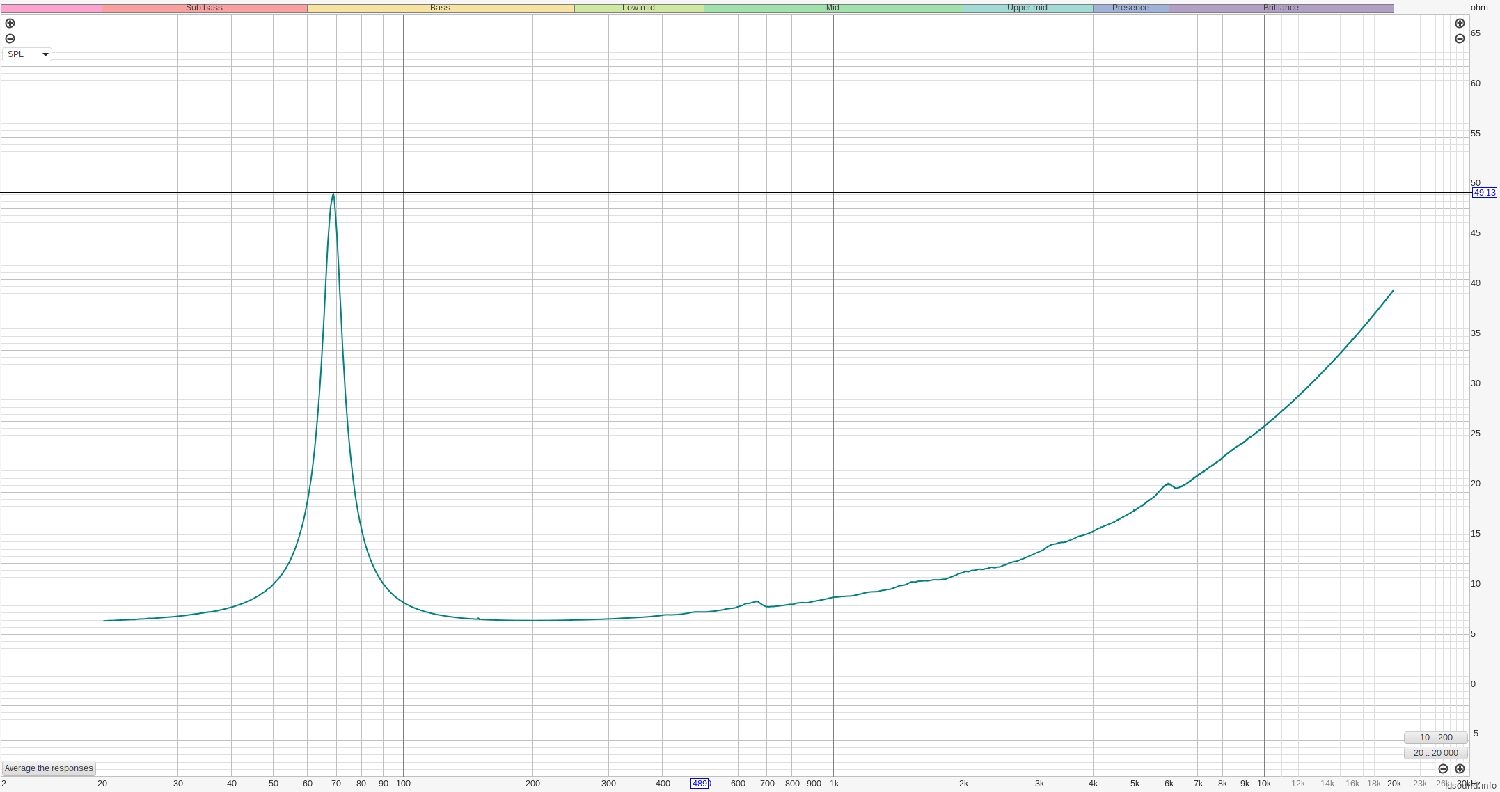This screenshot has height=792, width=1500.
Task: Click the yellow Bass frequency band
Action: coord(440,8)
